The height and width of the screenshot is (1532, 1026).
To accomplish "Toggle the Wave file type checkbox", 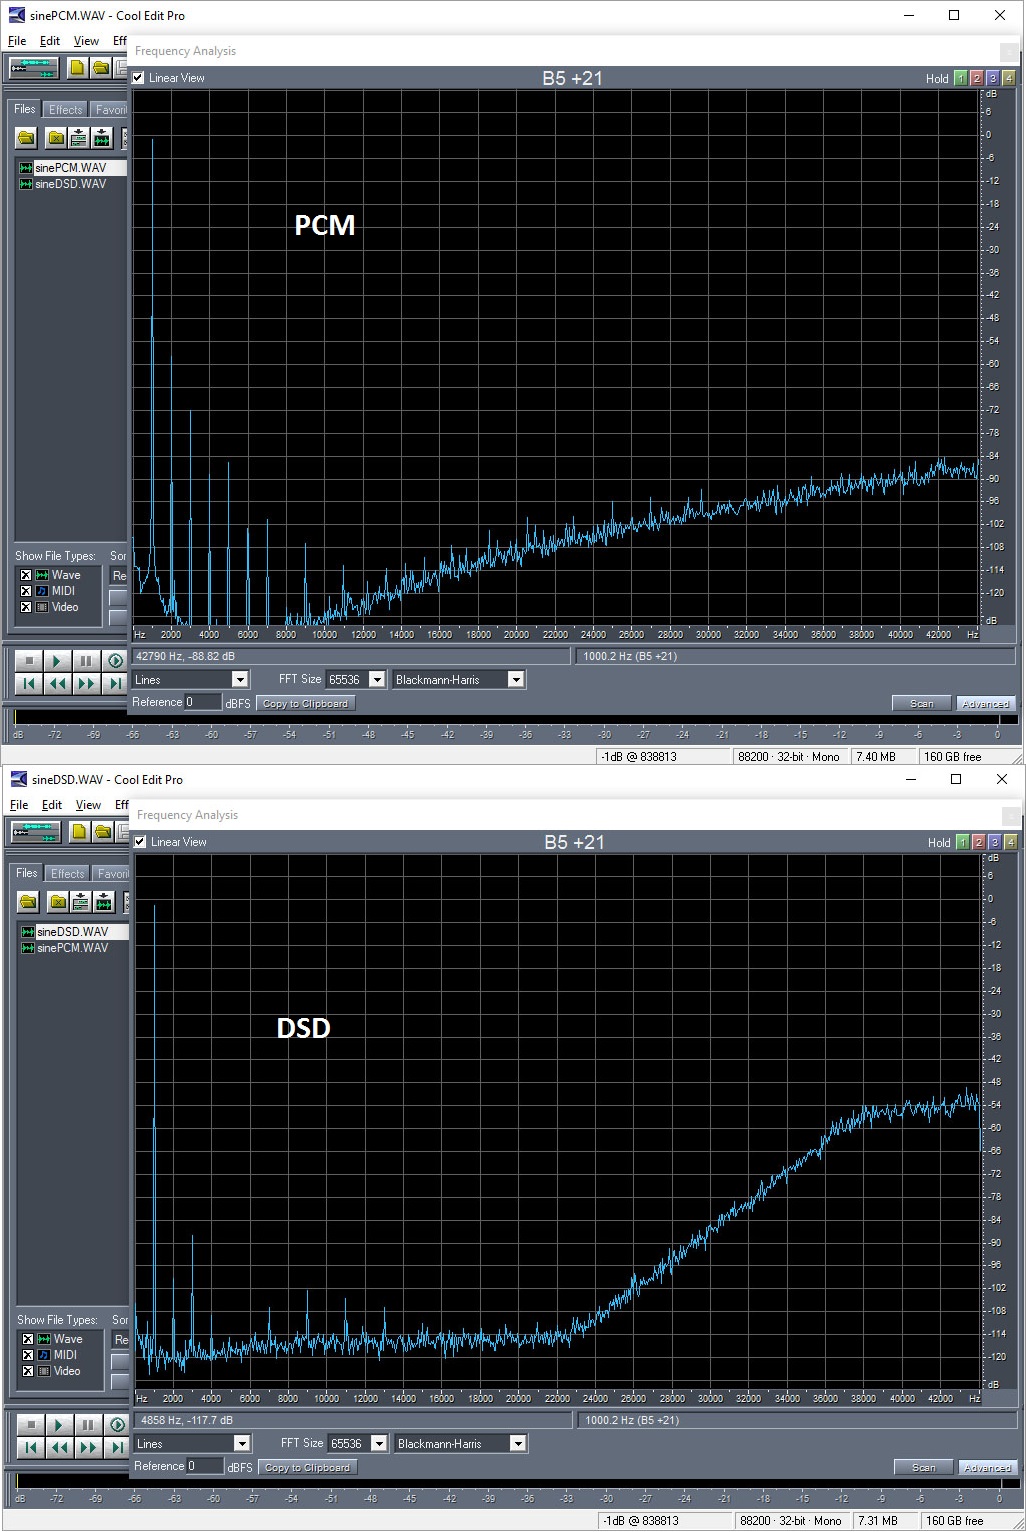I will [x=24, y=575].
